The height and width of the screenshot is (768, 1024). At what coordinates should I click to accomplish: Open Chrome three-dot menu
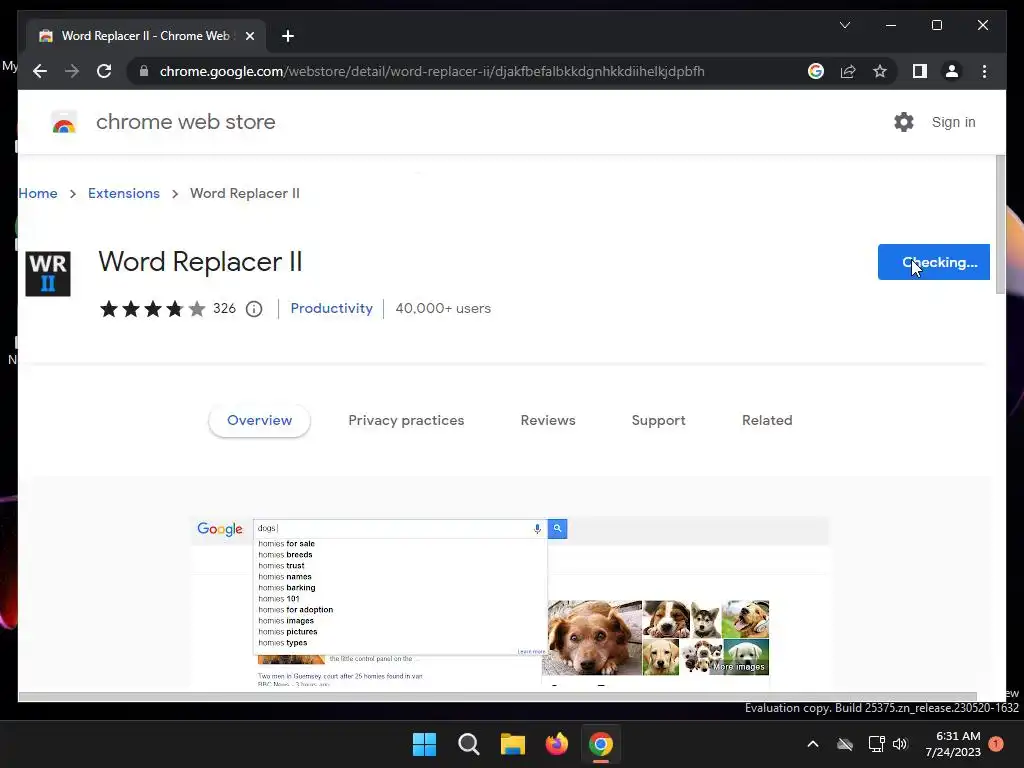[984, 71]
